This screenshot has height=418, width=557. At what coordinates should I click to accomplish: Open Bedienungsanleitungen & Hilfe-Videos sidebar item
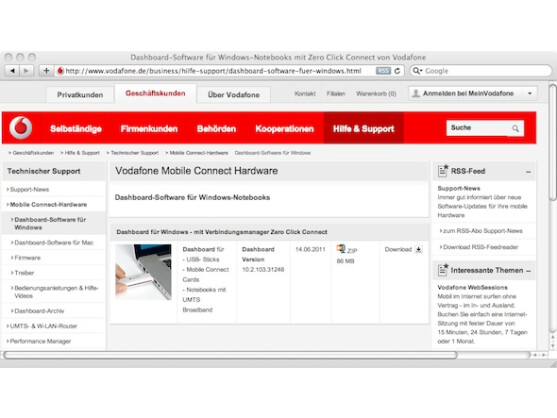pos(56,292)
